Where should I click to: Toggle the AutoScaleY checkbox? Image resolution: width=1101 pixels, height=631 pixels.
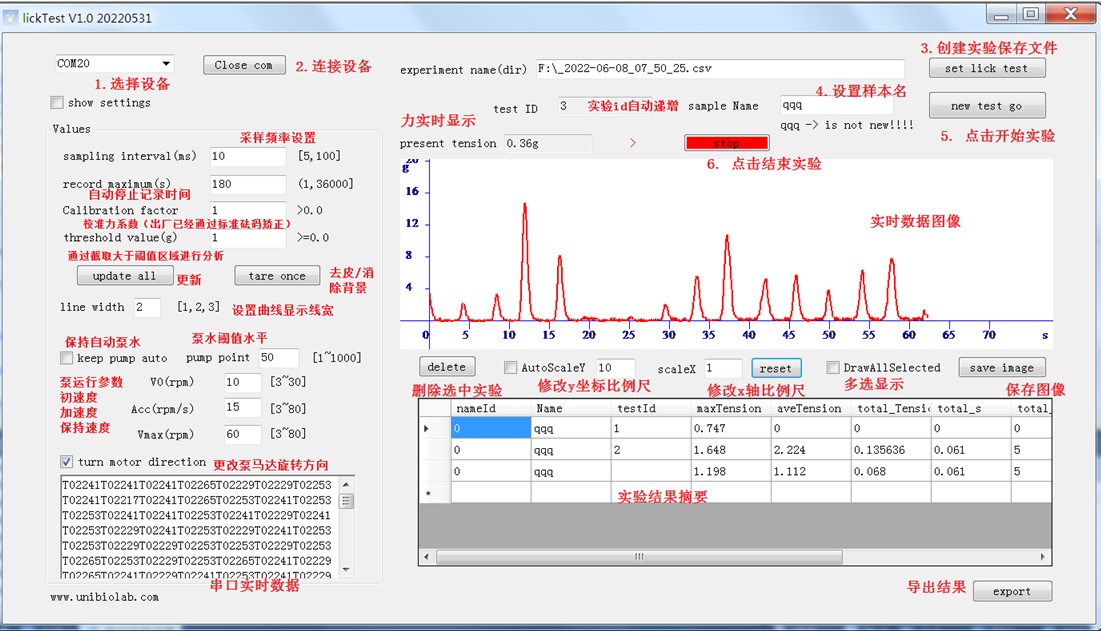[510, 367]
